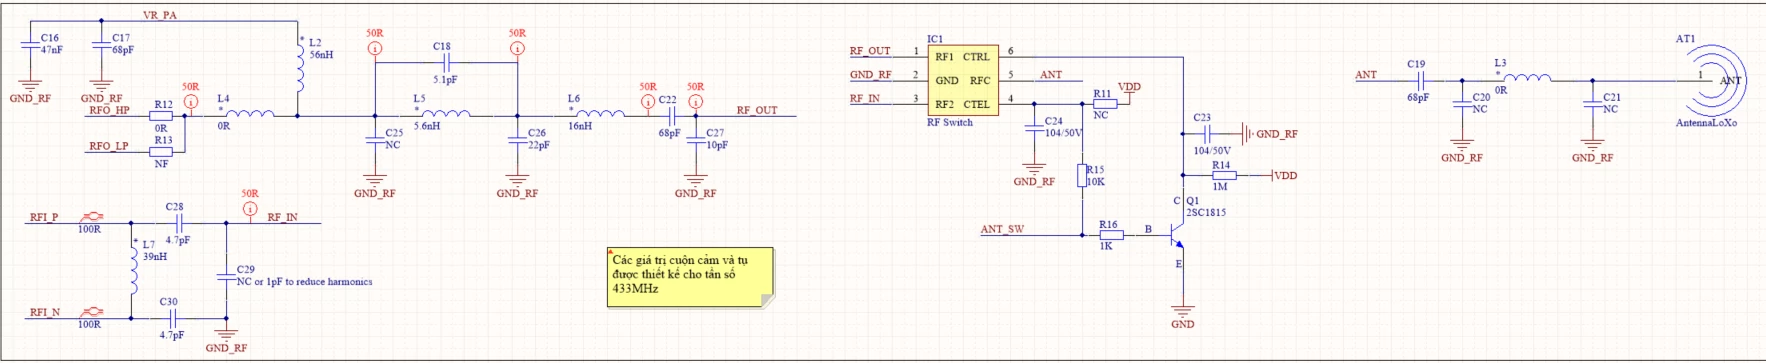Click RF_IN label at IC1 pin 3
1766x363 pixels.
coord(865,98)
